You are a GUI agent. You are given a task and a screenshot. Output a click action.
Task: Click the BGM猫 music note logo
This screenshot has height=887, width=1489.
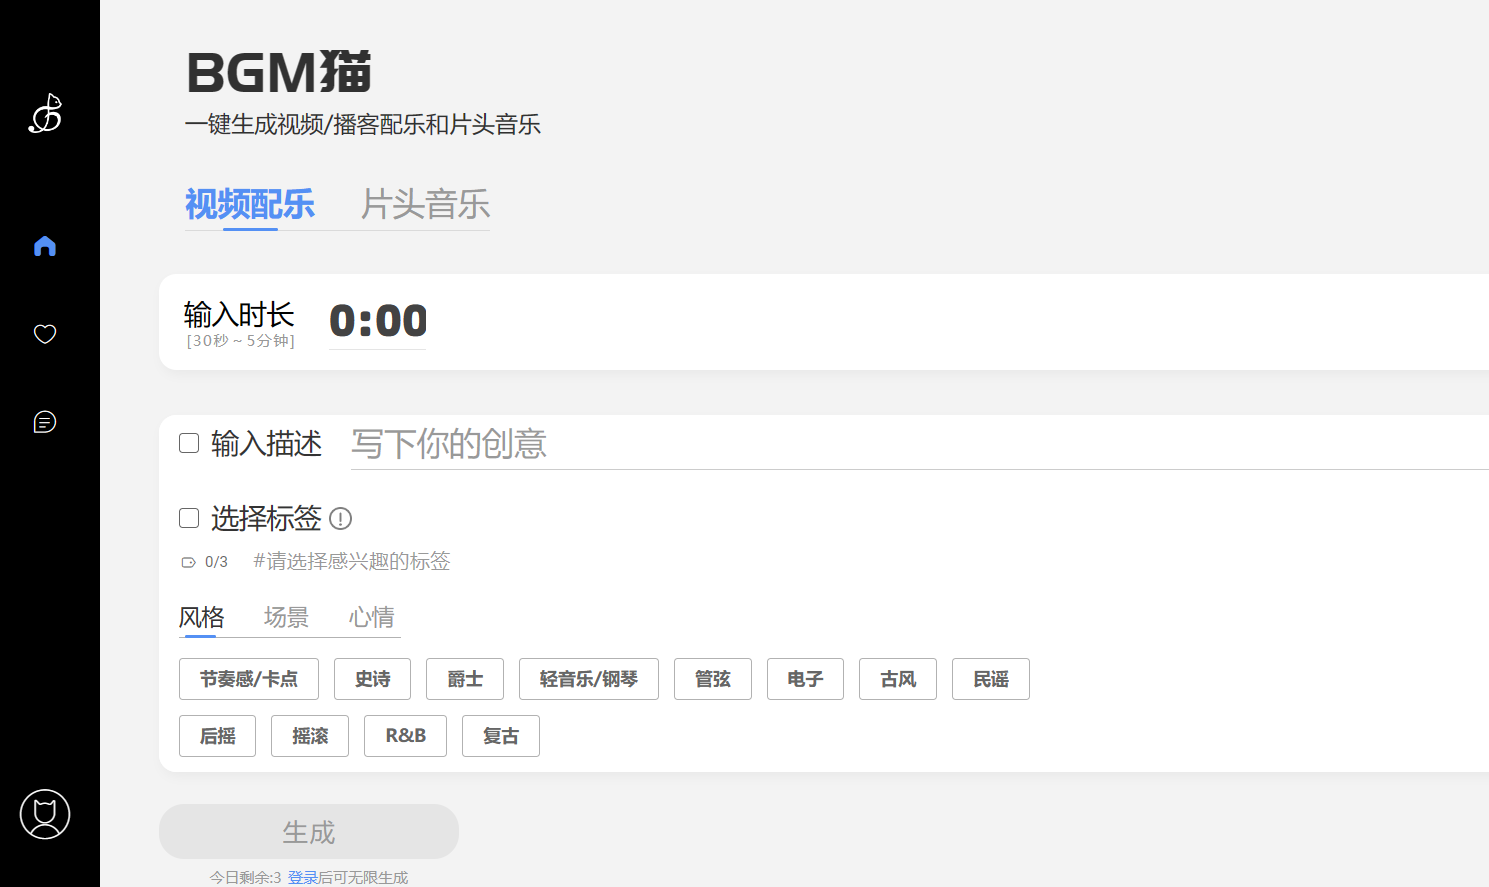[45, 114]
